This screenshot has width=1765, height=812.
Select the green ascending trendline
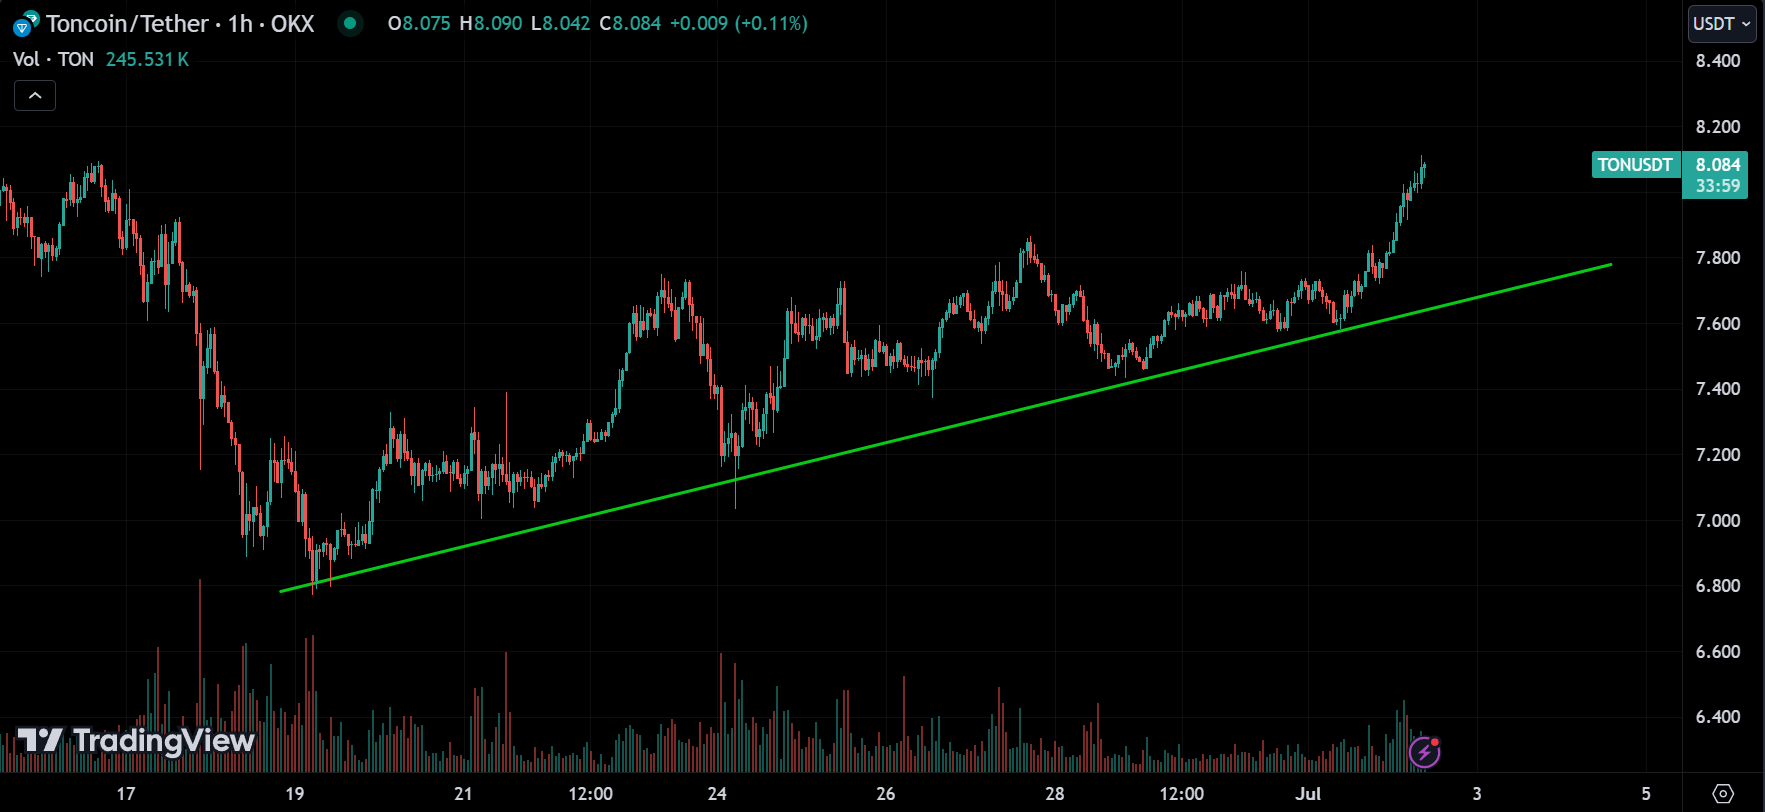coord(945,428)
